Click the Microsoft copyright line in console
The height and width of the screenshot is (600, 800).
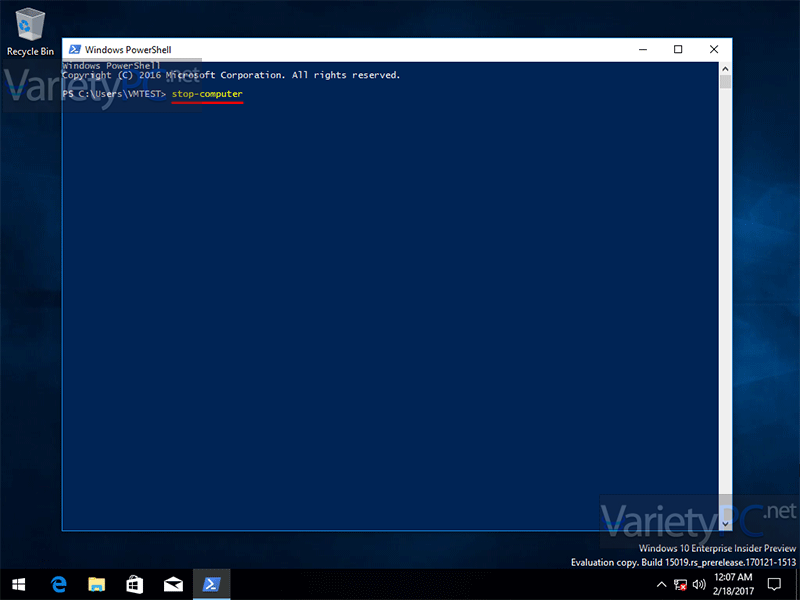(x=231, y=75)
